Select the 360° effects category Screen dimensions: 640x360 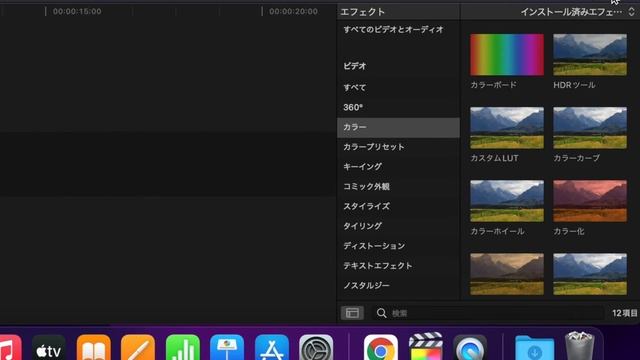pos(398,107)
